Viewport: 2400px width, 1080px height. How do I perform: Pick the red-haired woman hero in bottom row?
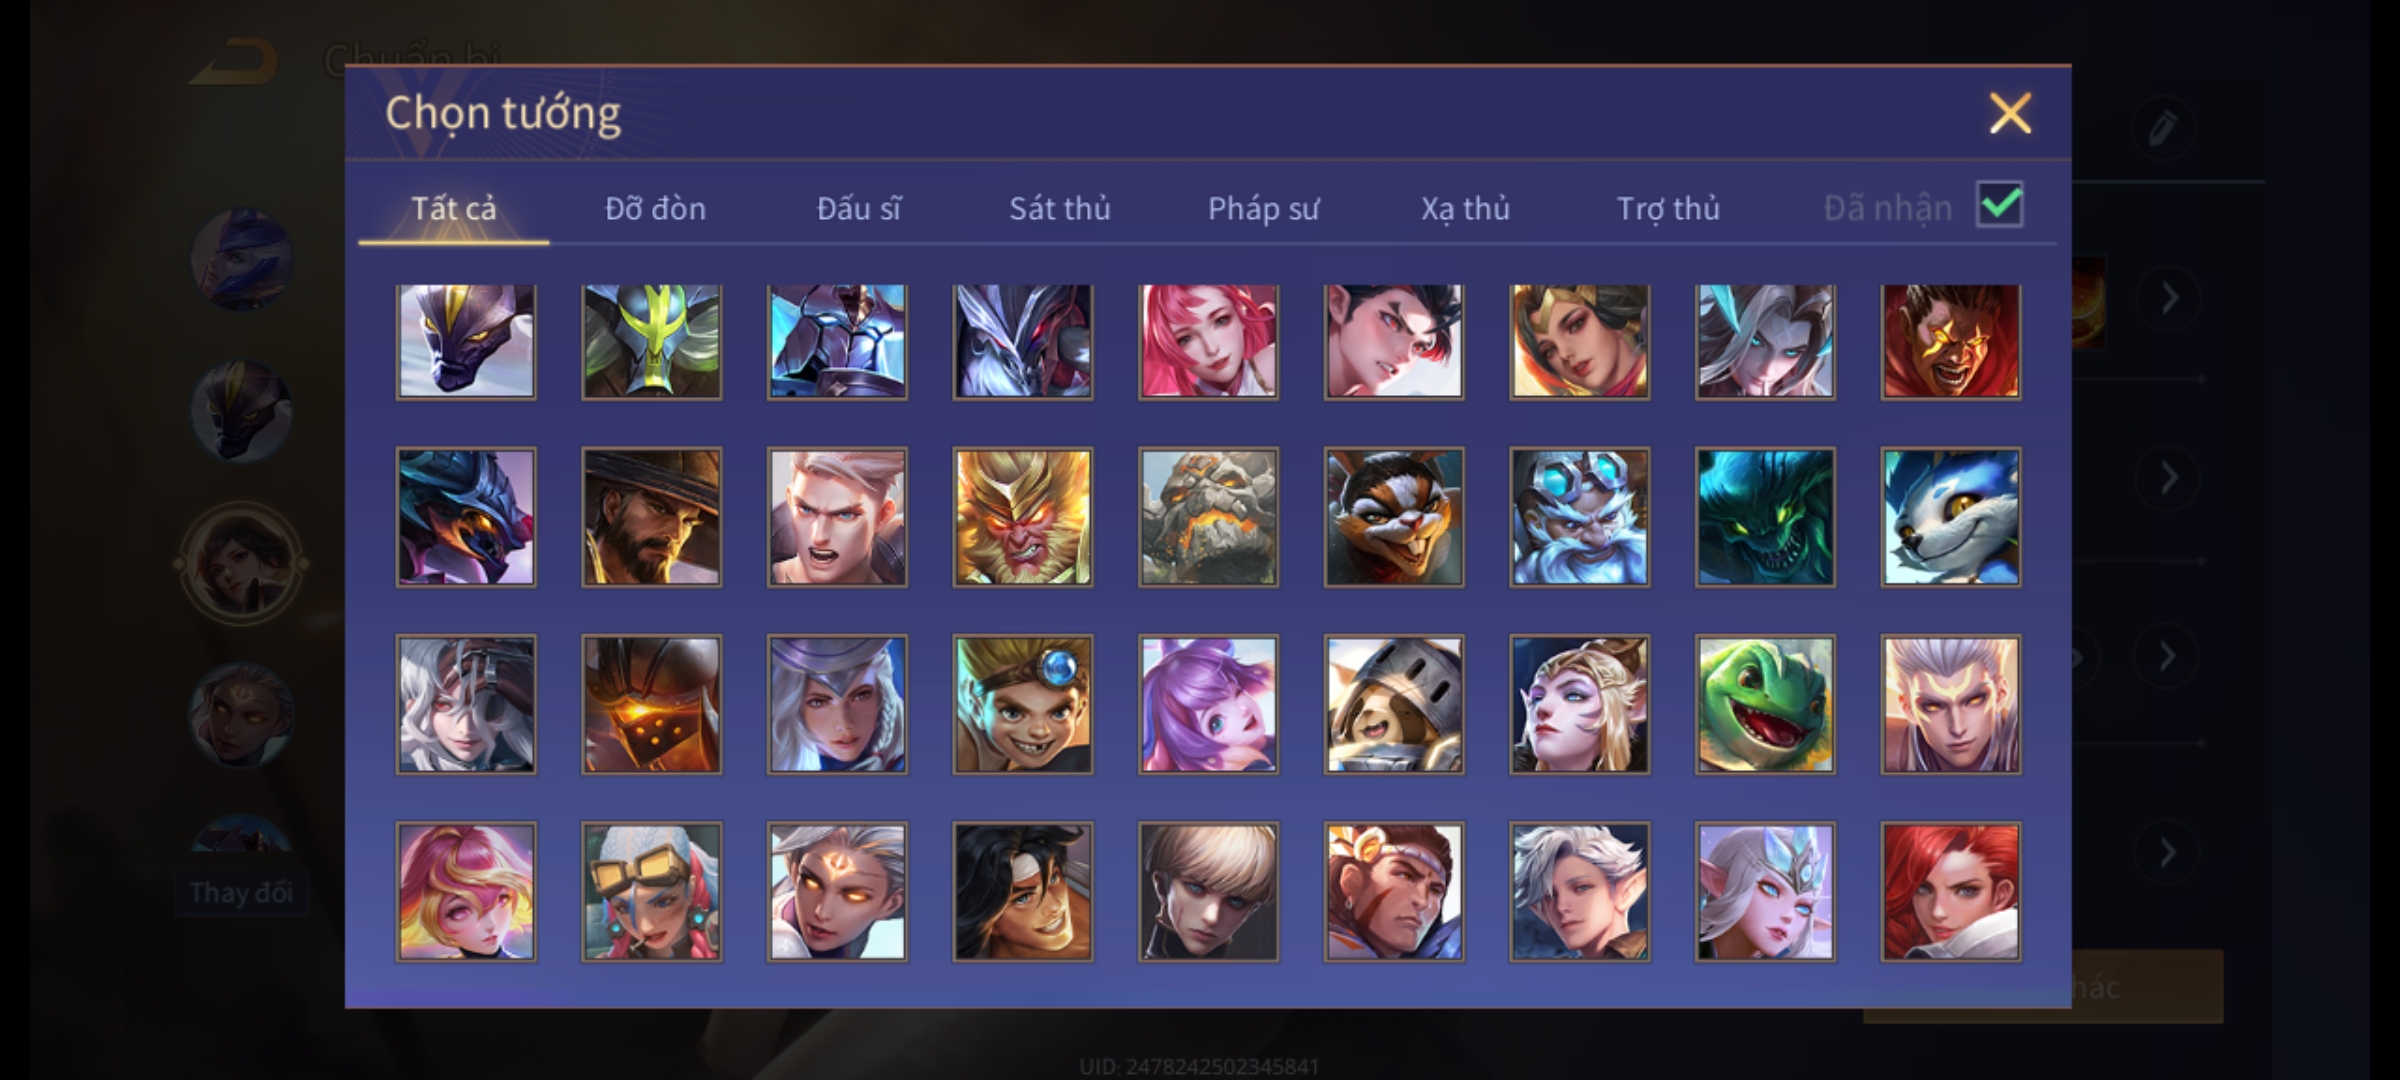pyautogui.click(x=1950, y=892)
